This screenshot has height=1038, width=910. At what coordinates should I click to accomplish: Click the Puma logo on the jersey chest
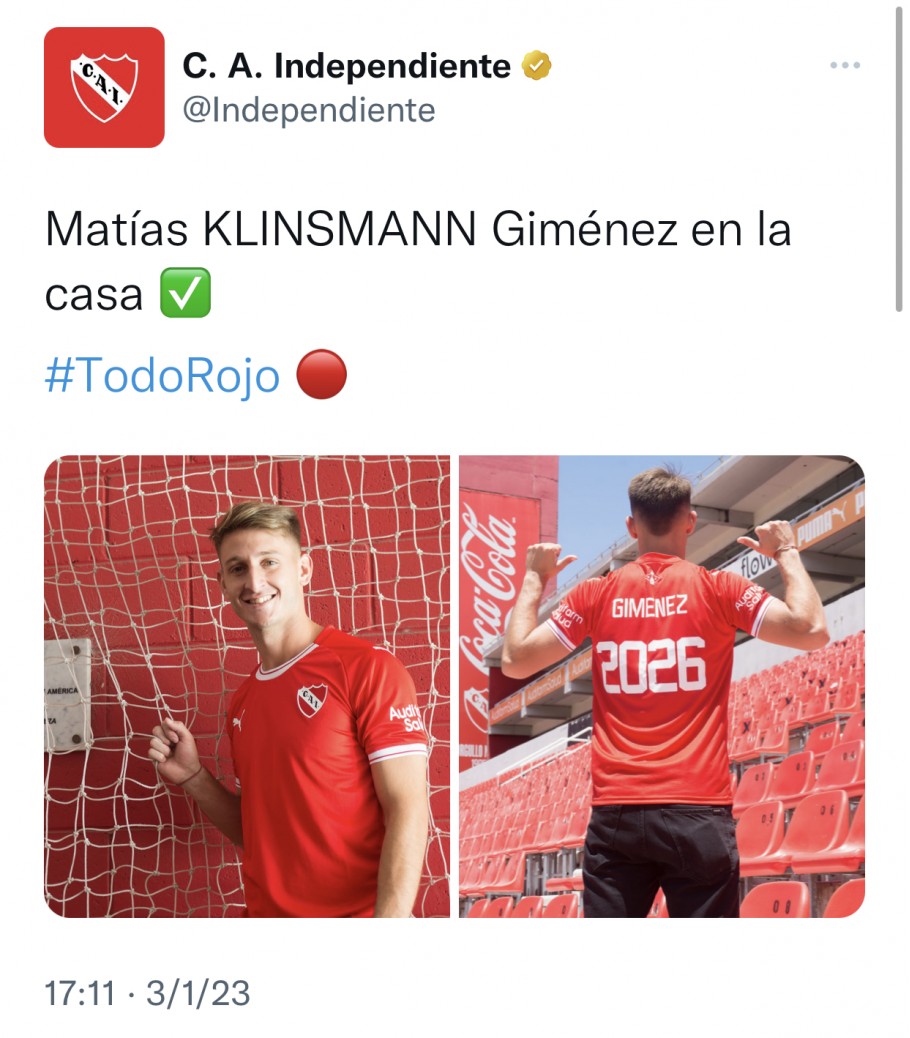(239, 721)
